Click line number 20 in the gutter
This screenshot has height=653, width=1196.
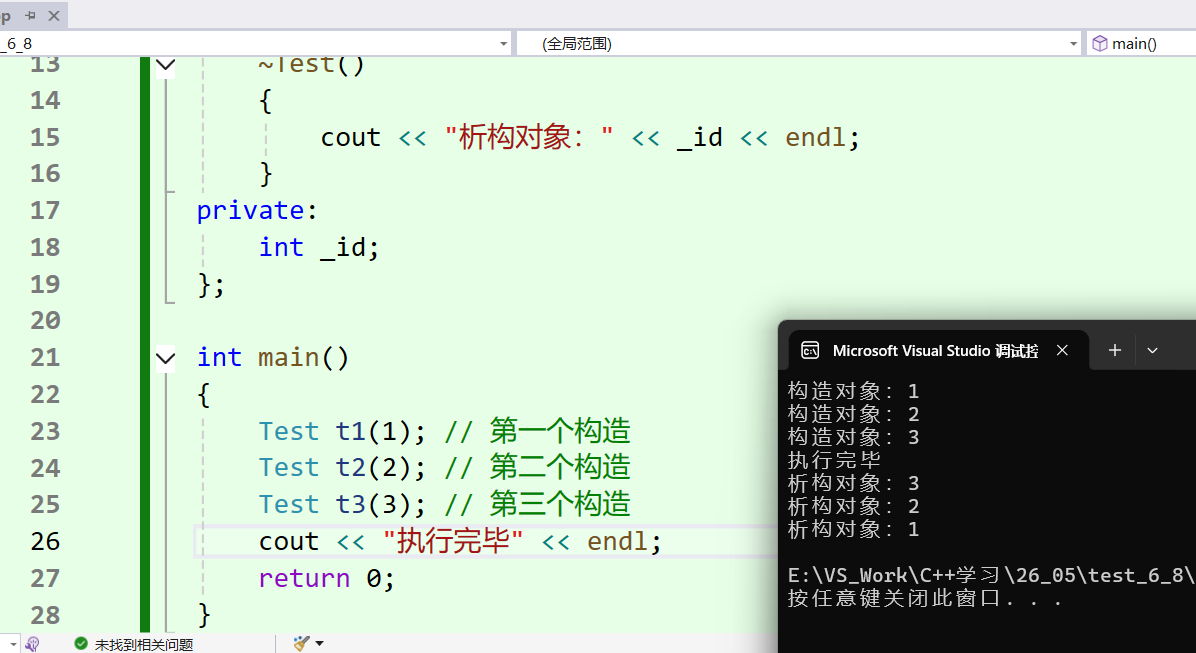(x=45, y=320)
